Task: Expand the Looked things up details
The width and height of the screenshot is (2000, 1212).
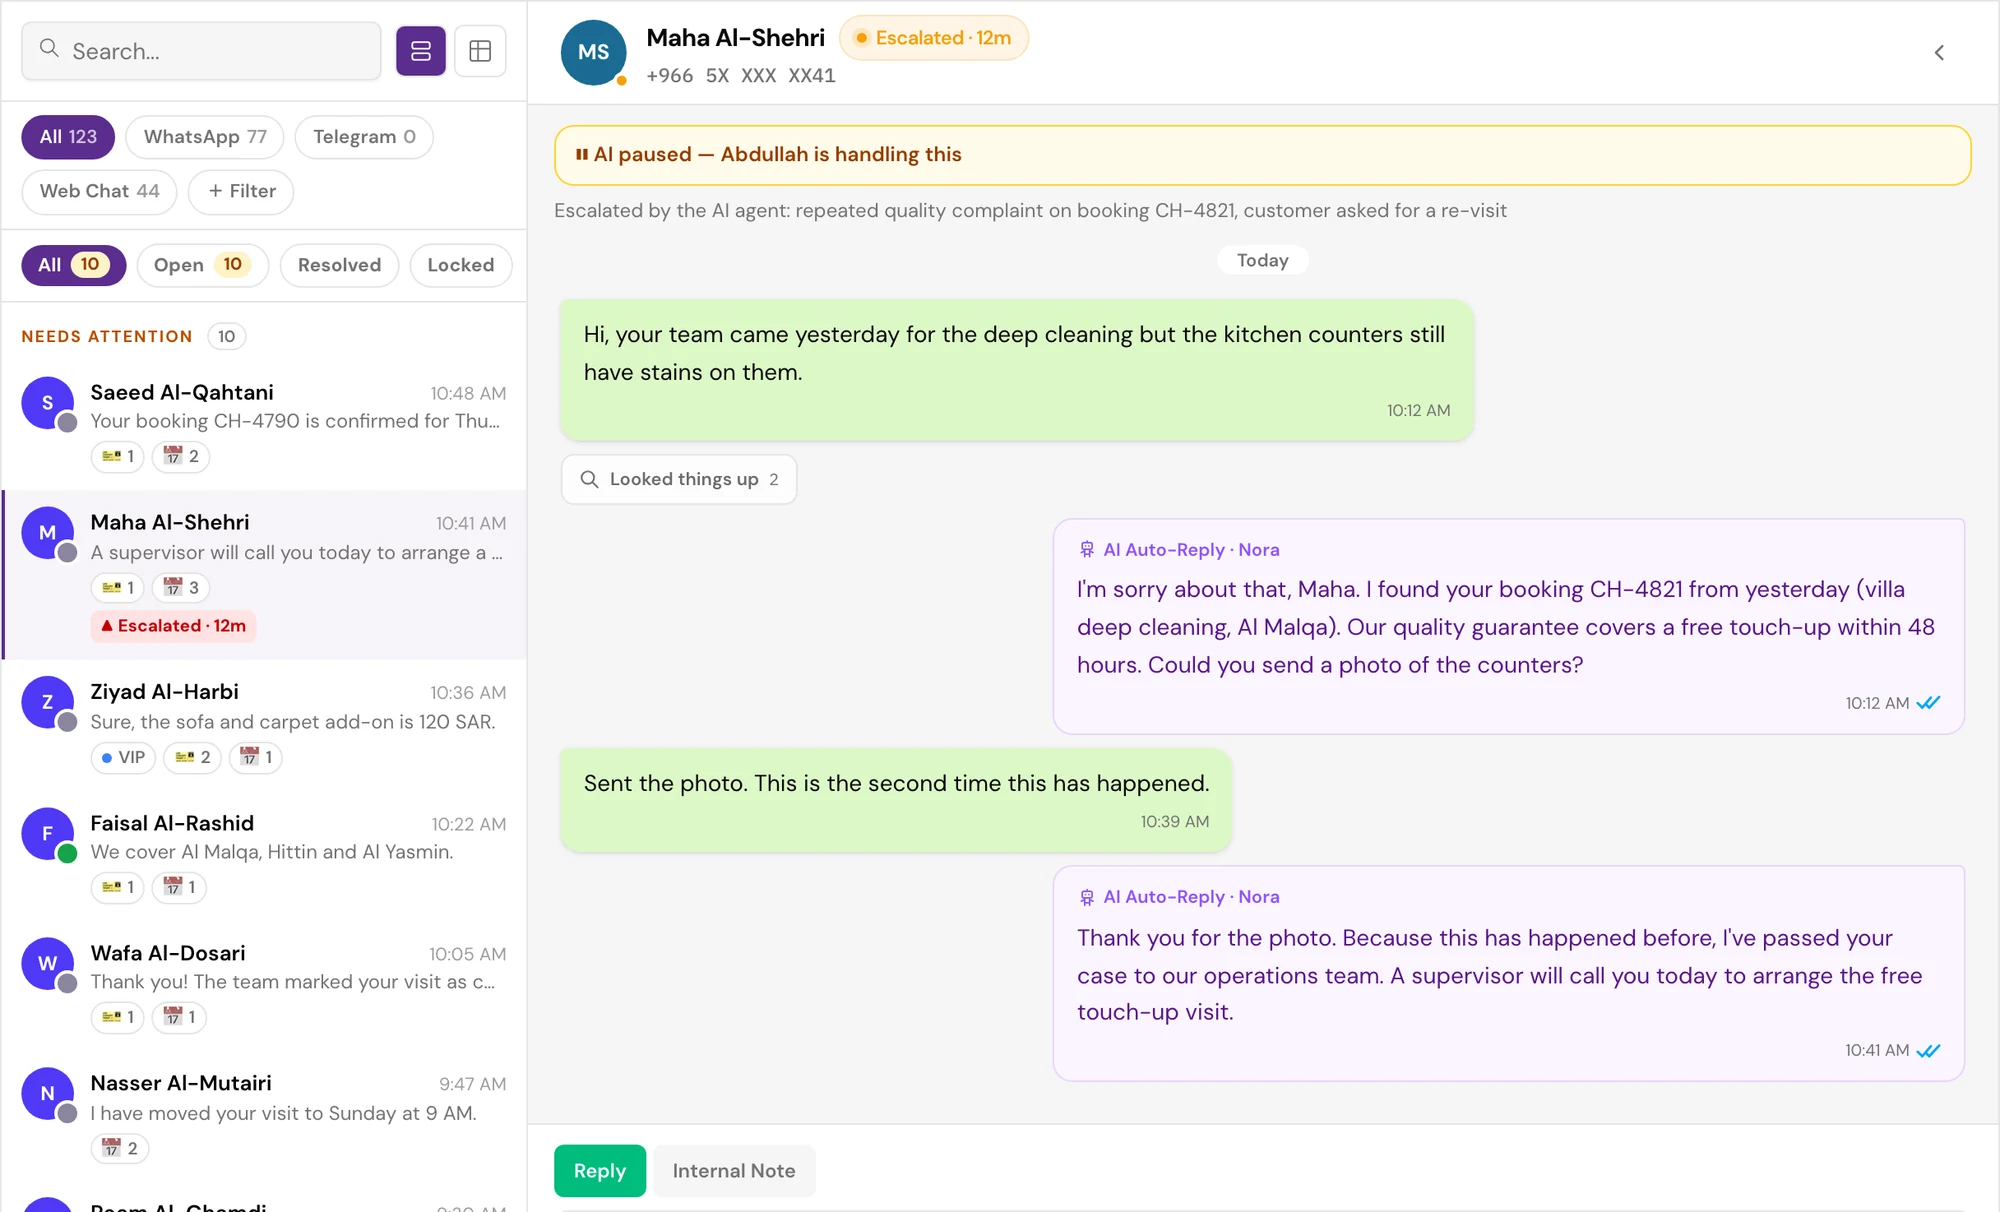Action: 679,479
